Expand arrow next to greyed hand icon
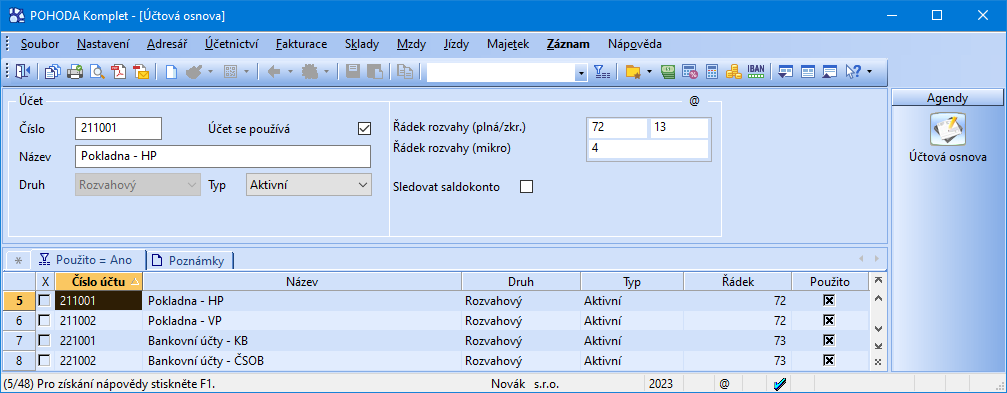The width and height of the screenshot is (1007, 393). (x=211, y=72)
